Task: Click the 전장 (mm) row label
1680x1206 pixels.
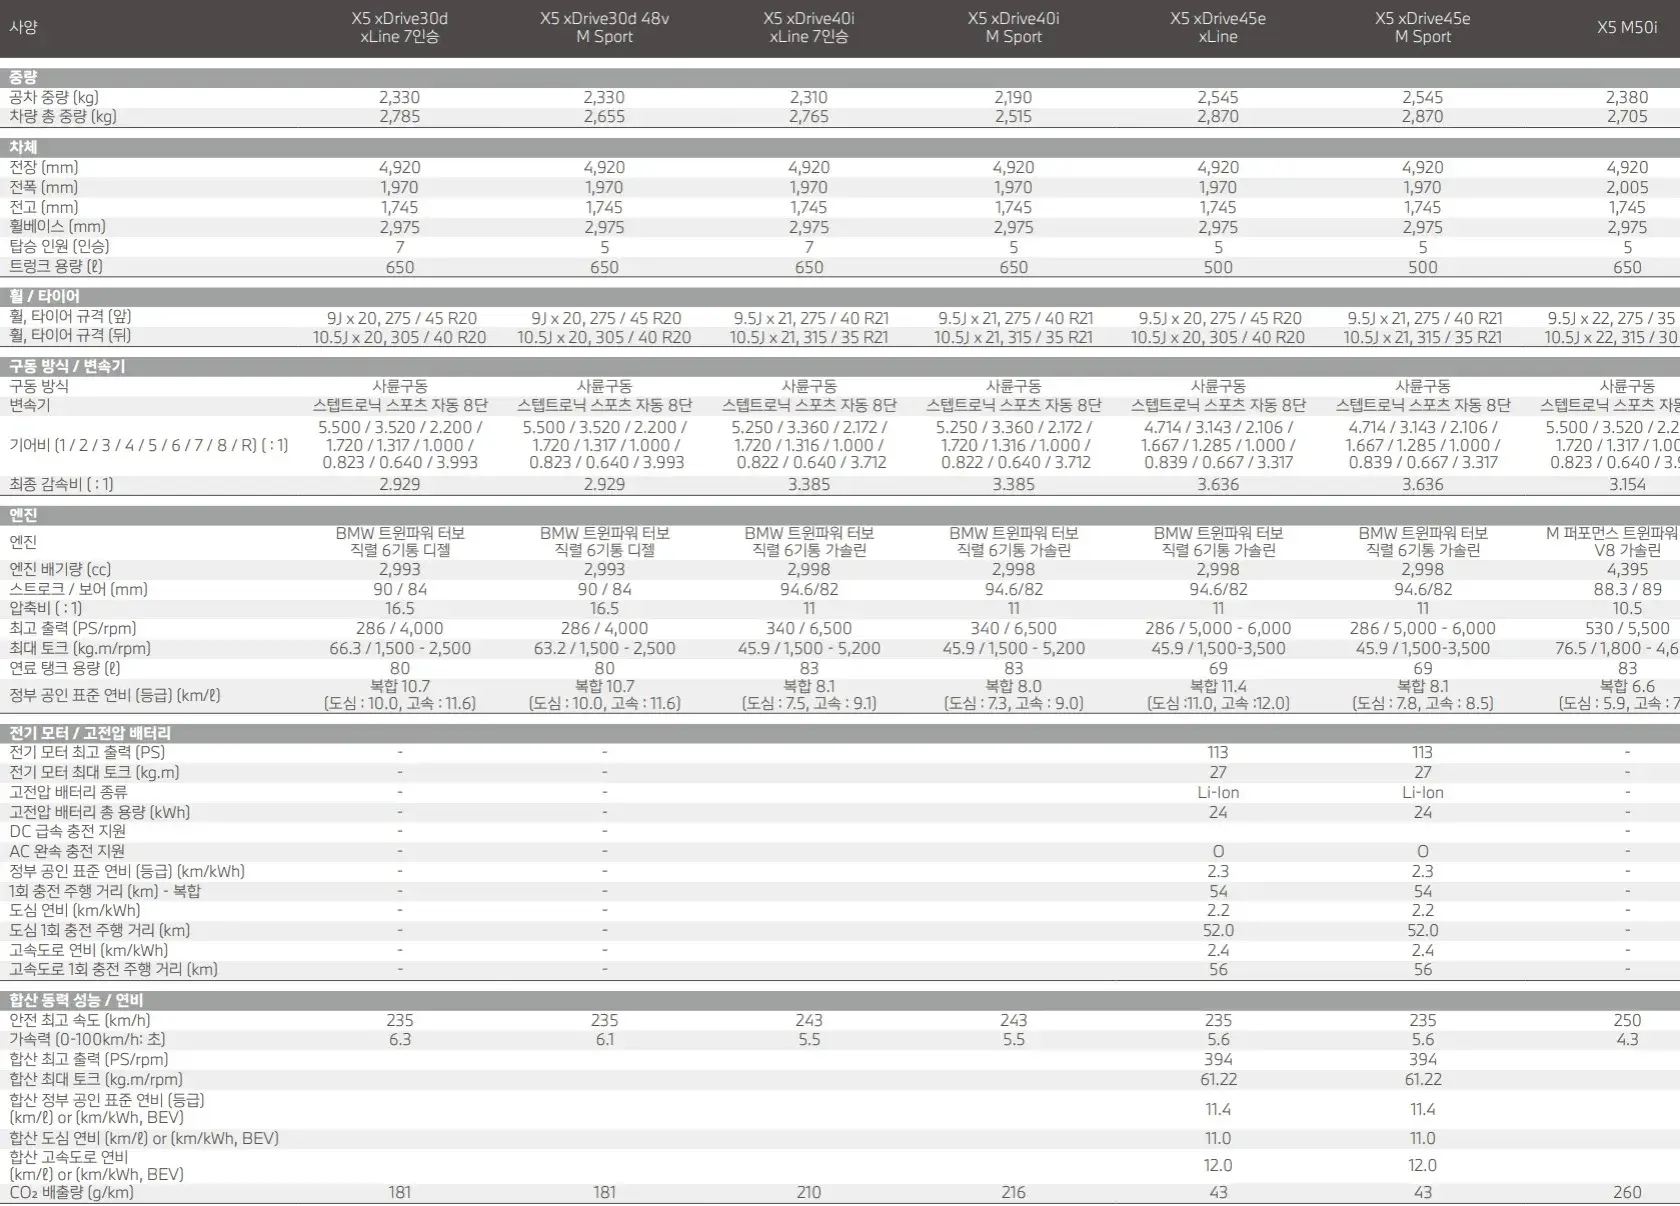Action: pos(43,167)
